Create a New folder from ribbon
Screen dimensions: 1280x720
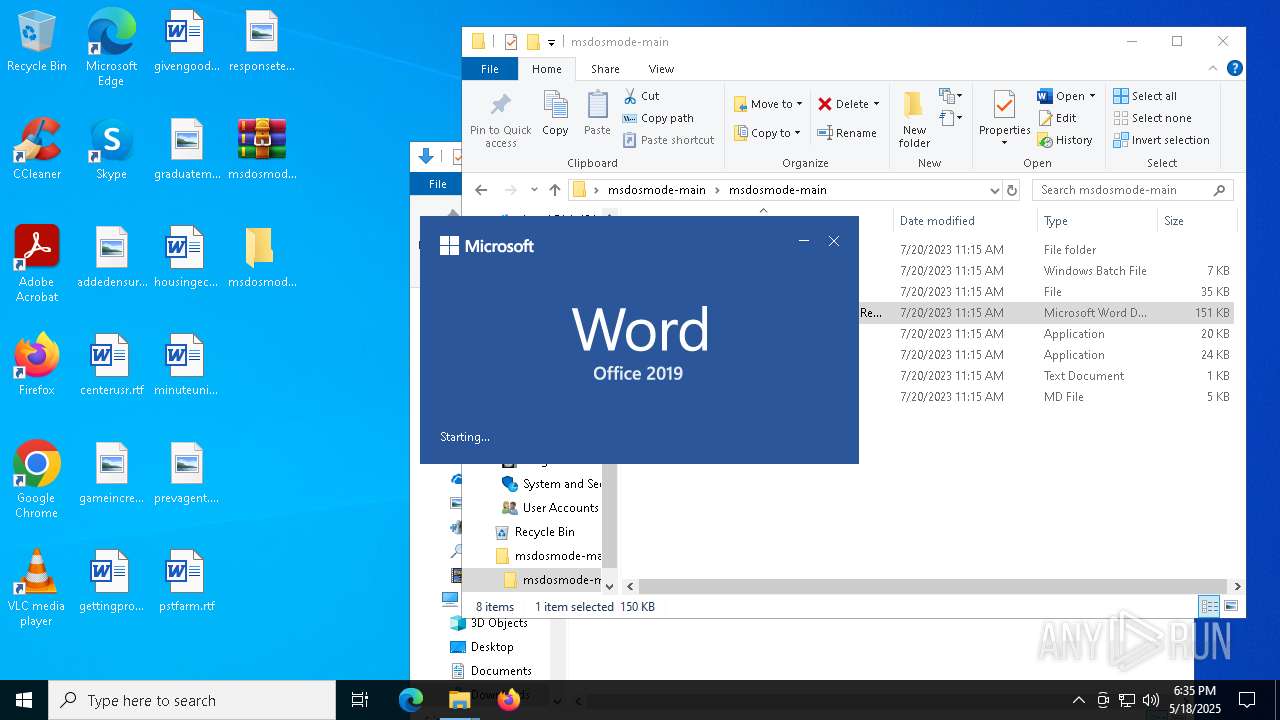coord(914,120)
